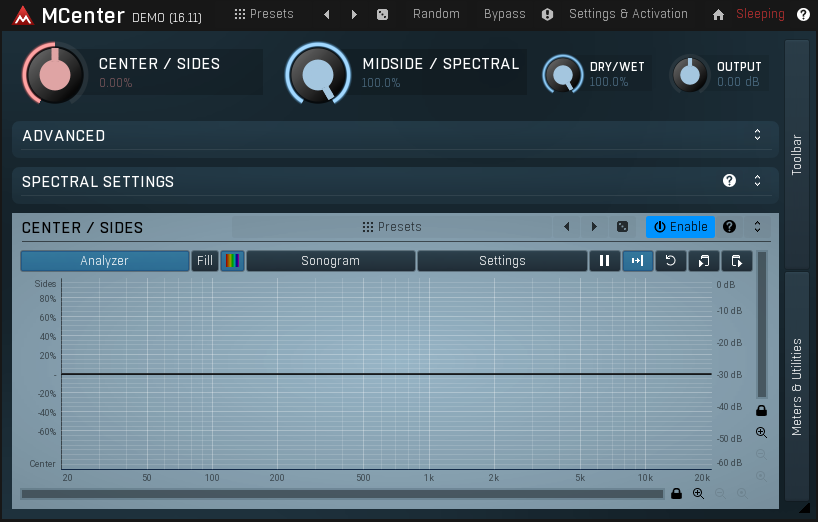Click the spectrum color bars icon
Image resolution: width=818 pixels, height=522 pixels.
click(232, 261)
